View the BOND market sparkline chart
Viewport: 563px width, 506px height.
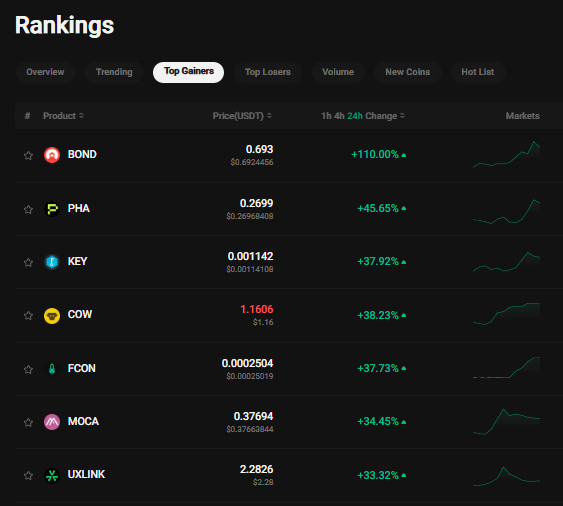tap(506, 155)
